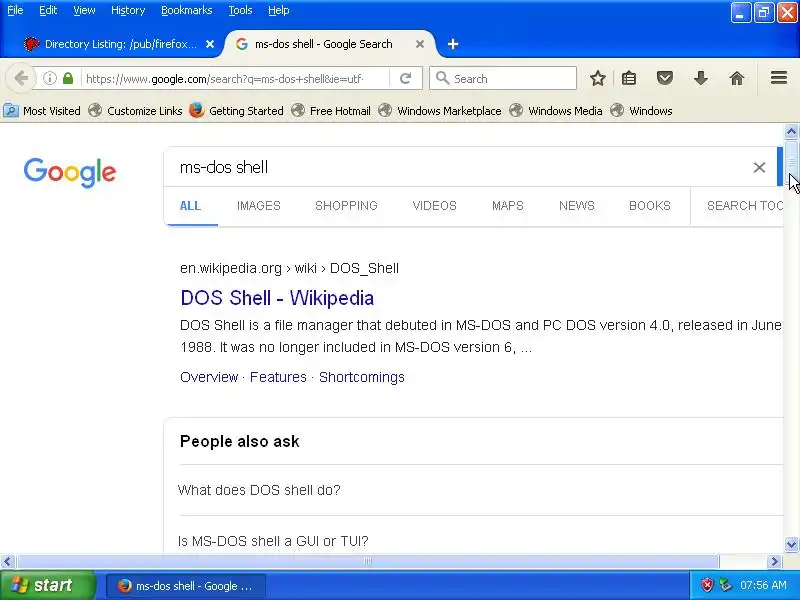Clear the Google search query with X
Viewport: 800px width, 600px height.
point(759,167)
